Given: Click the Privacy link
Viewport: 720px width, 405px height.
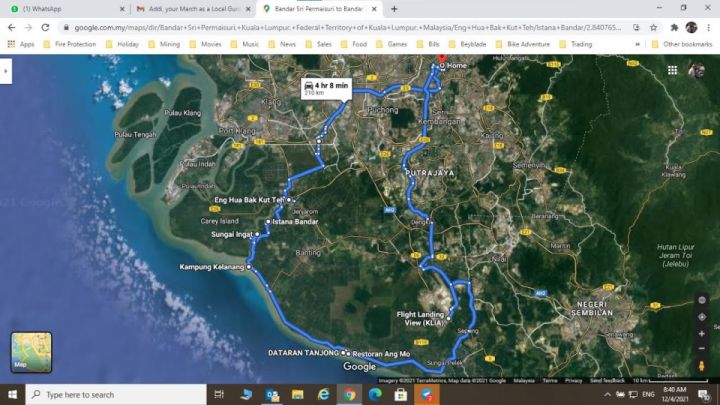Looking at the screenshot, I should pos(574,381).
